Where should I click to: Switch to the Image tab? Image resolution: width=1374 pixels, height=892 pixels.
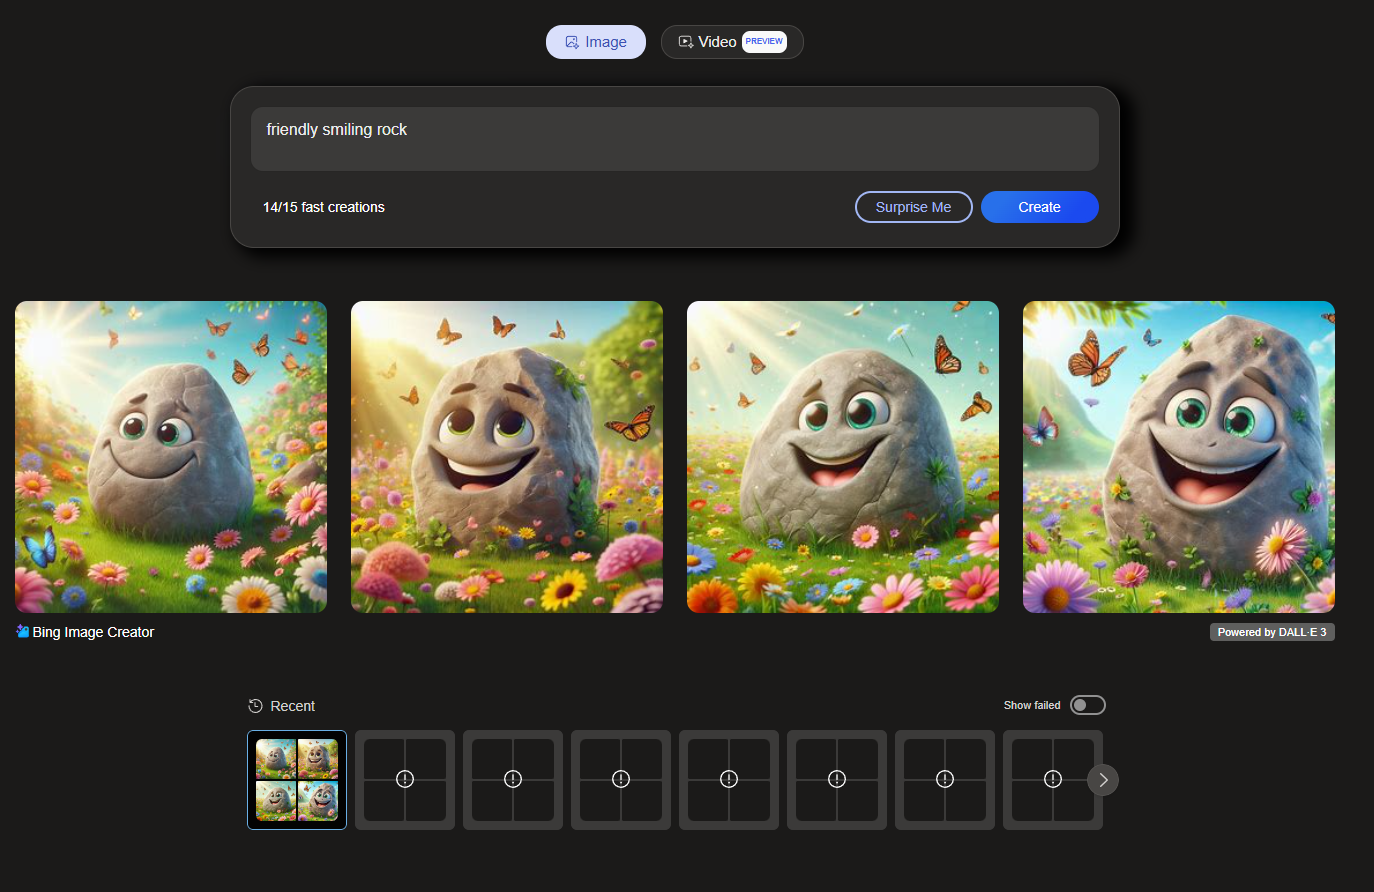click(x=596, y=42)
